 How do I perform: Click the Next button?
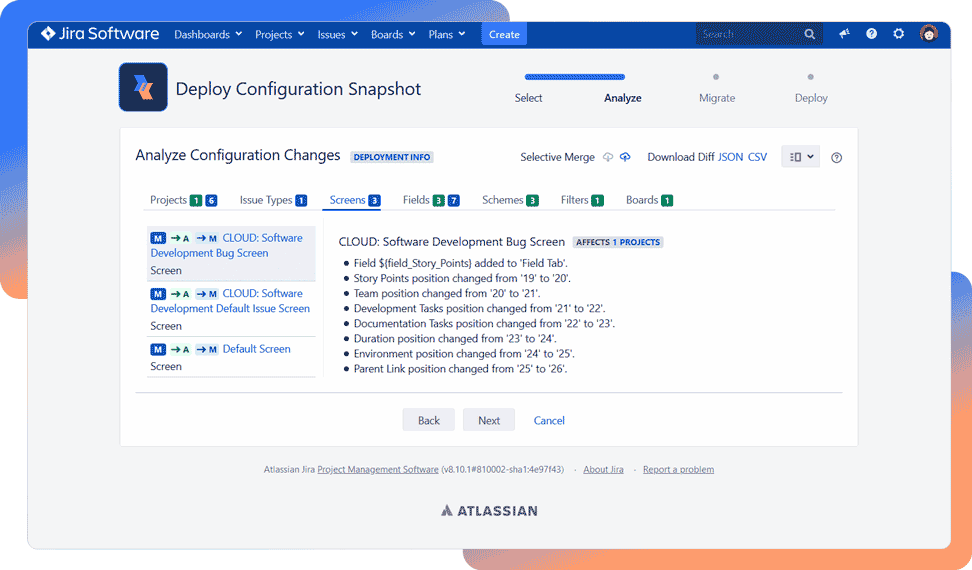click(488, 420)
